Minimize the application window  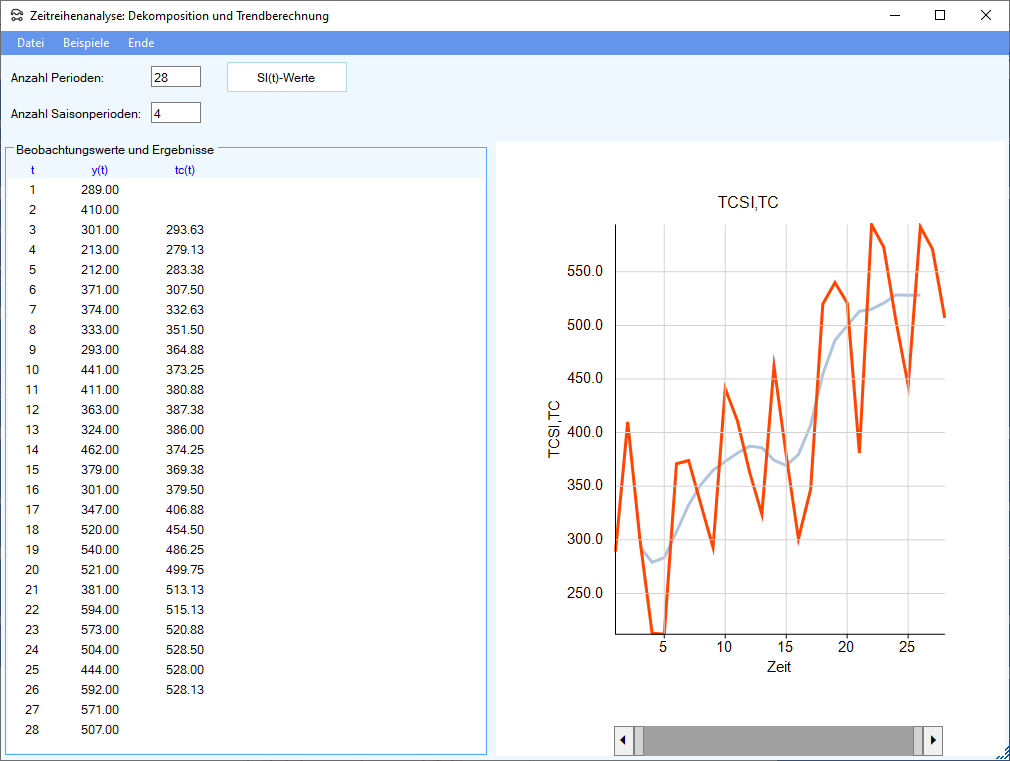[894, 16]
